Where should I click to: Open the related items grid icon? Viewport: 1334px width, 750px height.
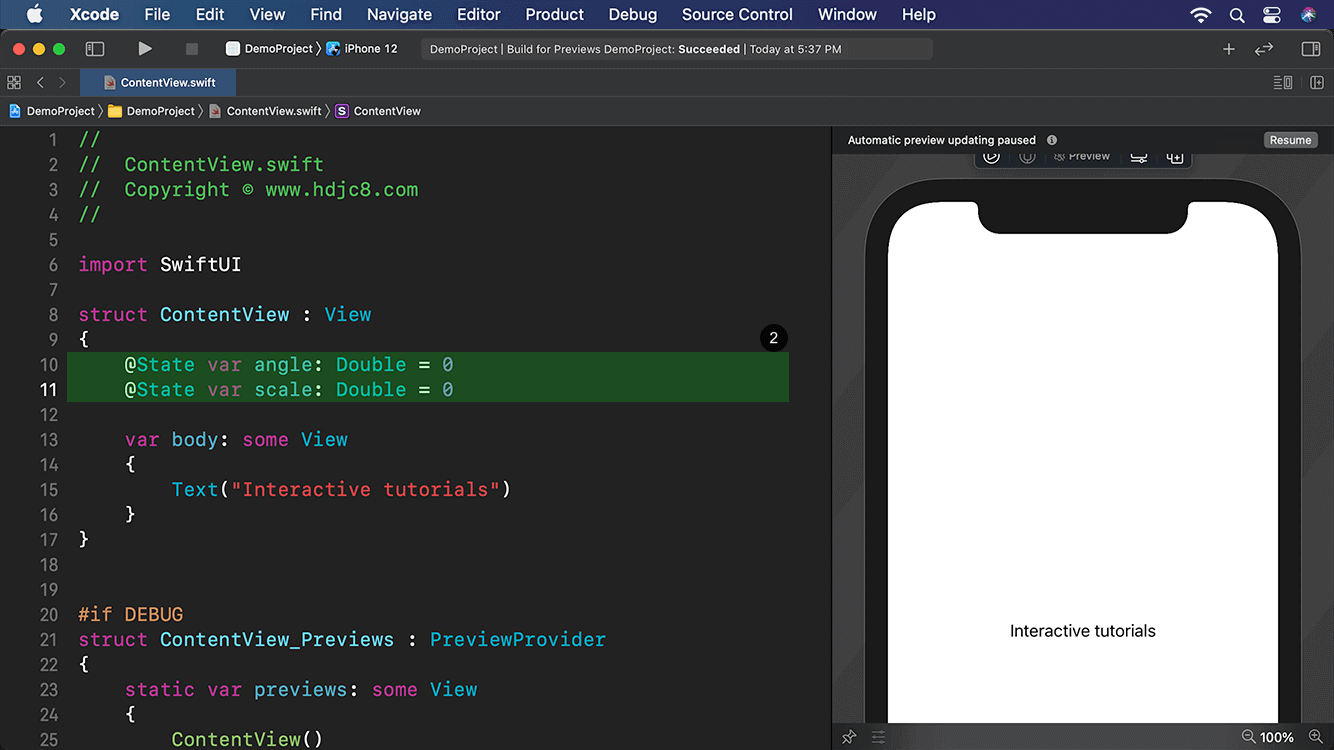coord(14,83)
